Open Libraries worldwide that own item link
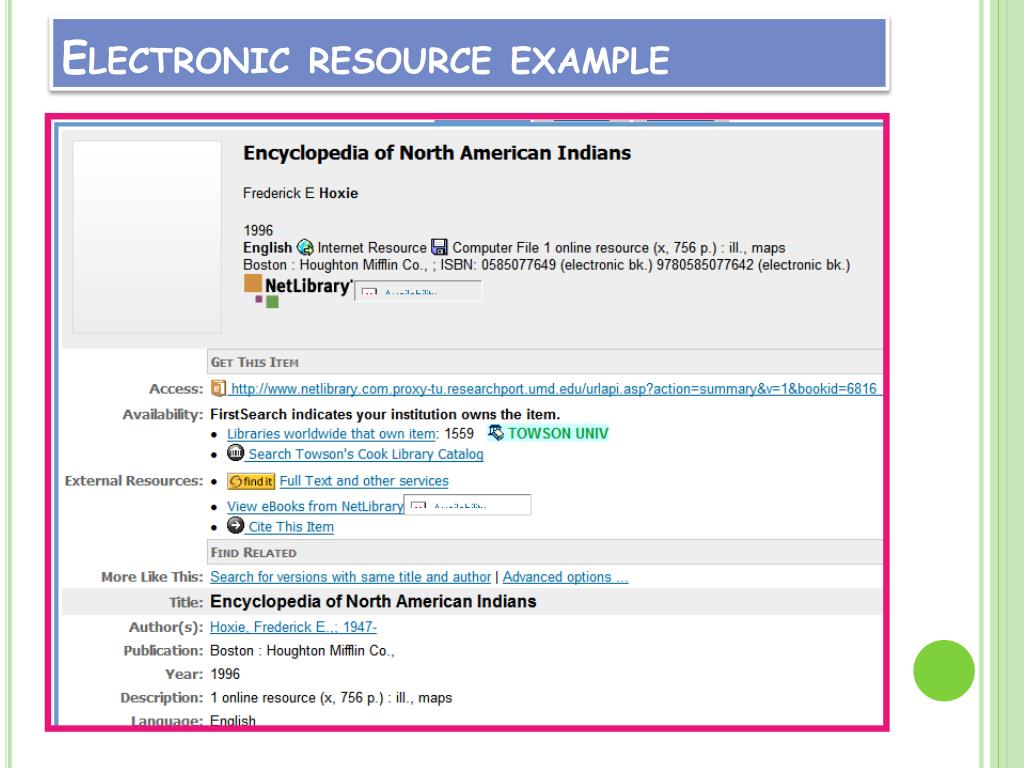The image size is (1024, 768). [x=332, y=434]
